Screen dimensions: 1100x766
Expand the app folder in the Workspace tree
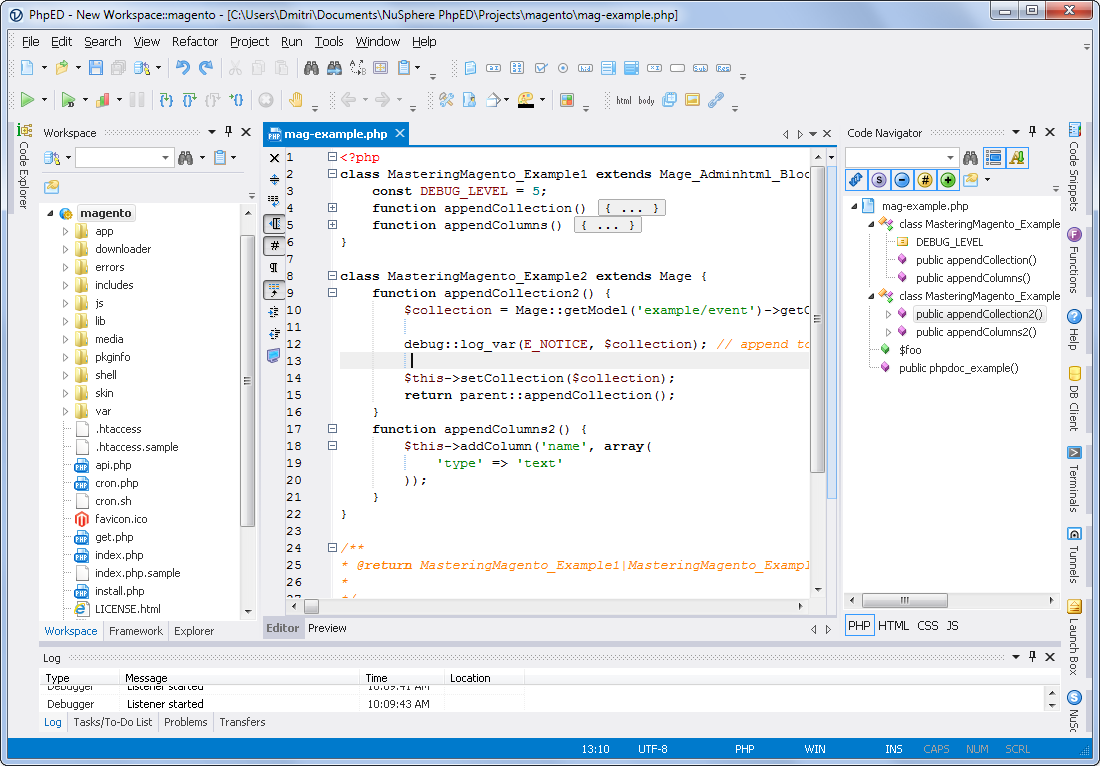coord(65,231)
